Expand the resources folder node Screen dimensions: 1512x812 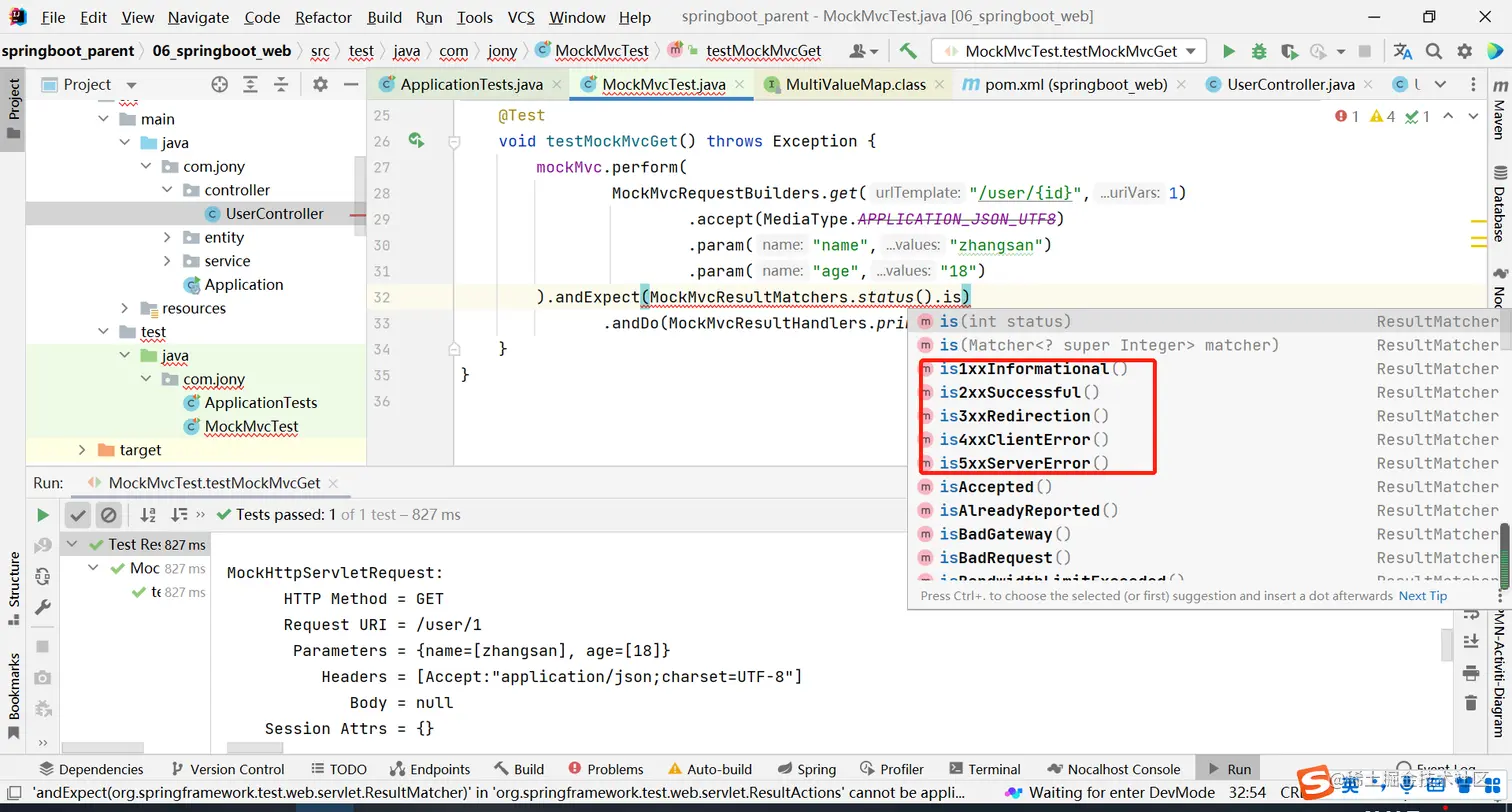point(125,308)
